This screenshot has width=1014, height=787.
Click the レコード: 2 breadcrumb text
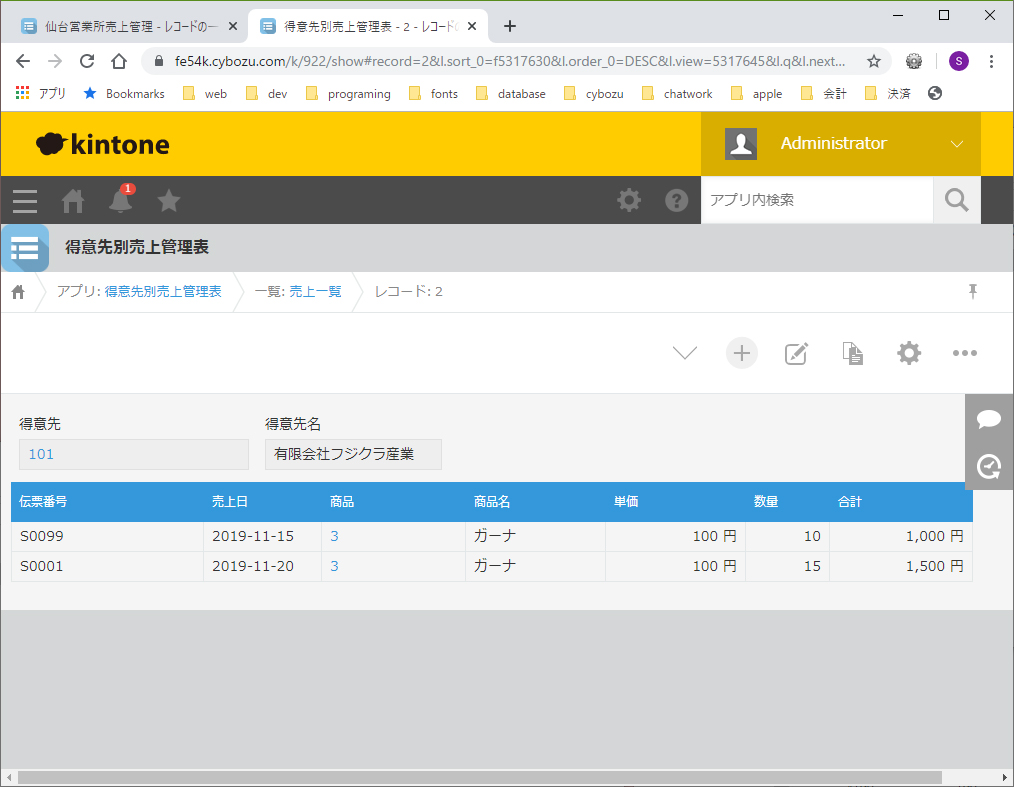(x=409, y=292)
